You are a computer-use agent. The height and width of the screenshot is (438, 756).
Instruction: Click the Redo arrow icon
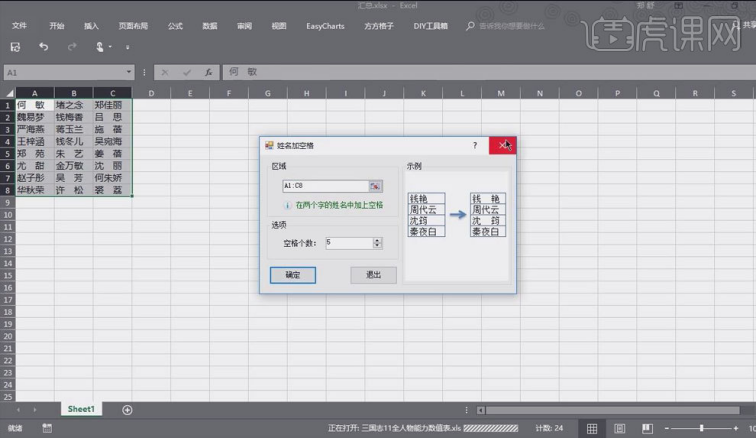click(72, 47)
